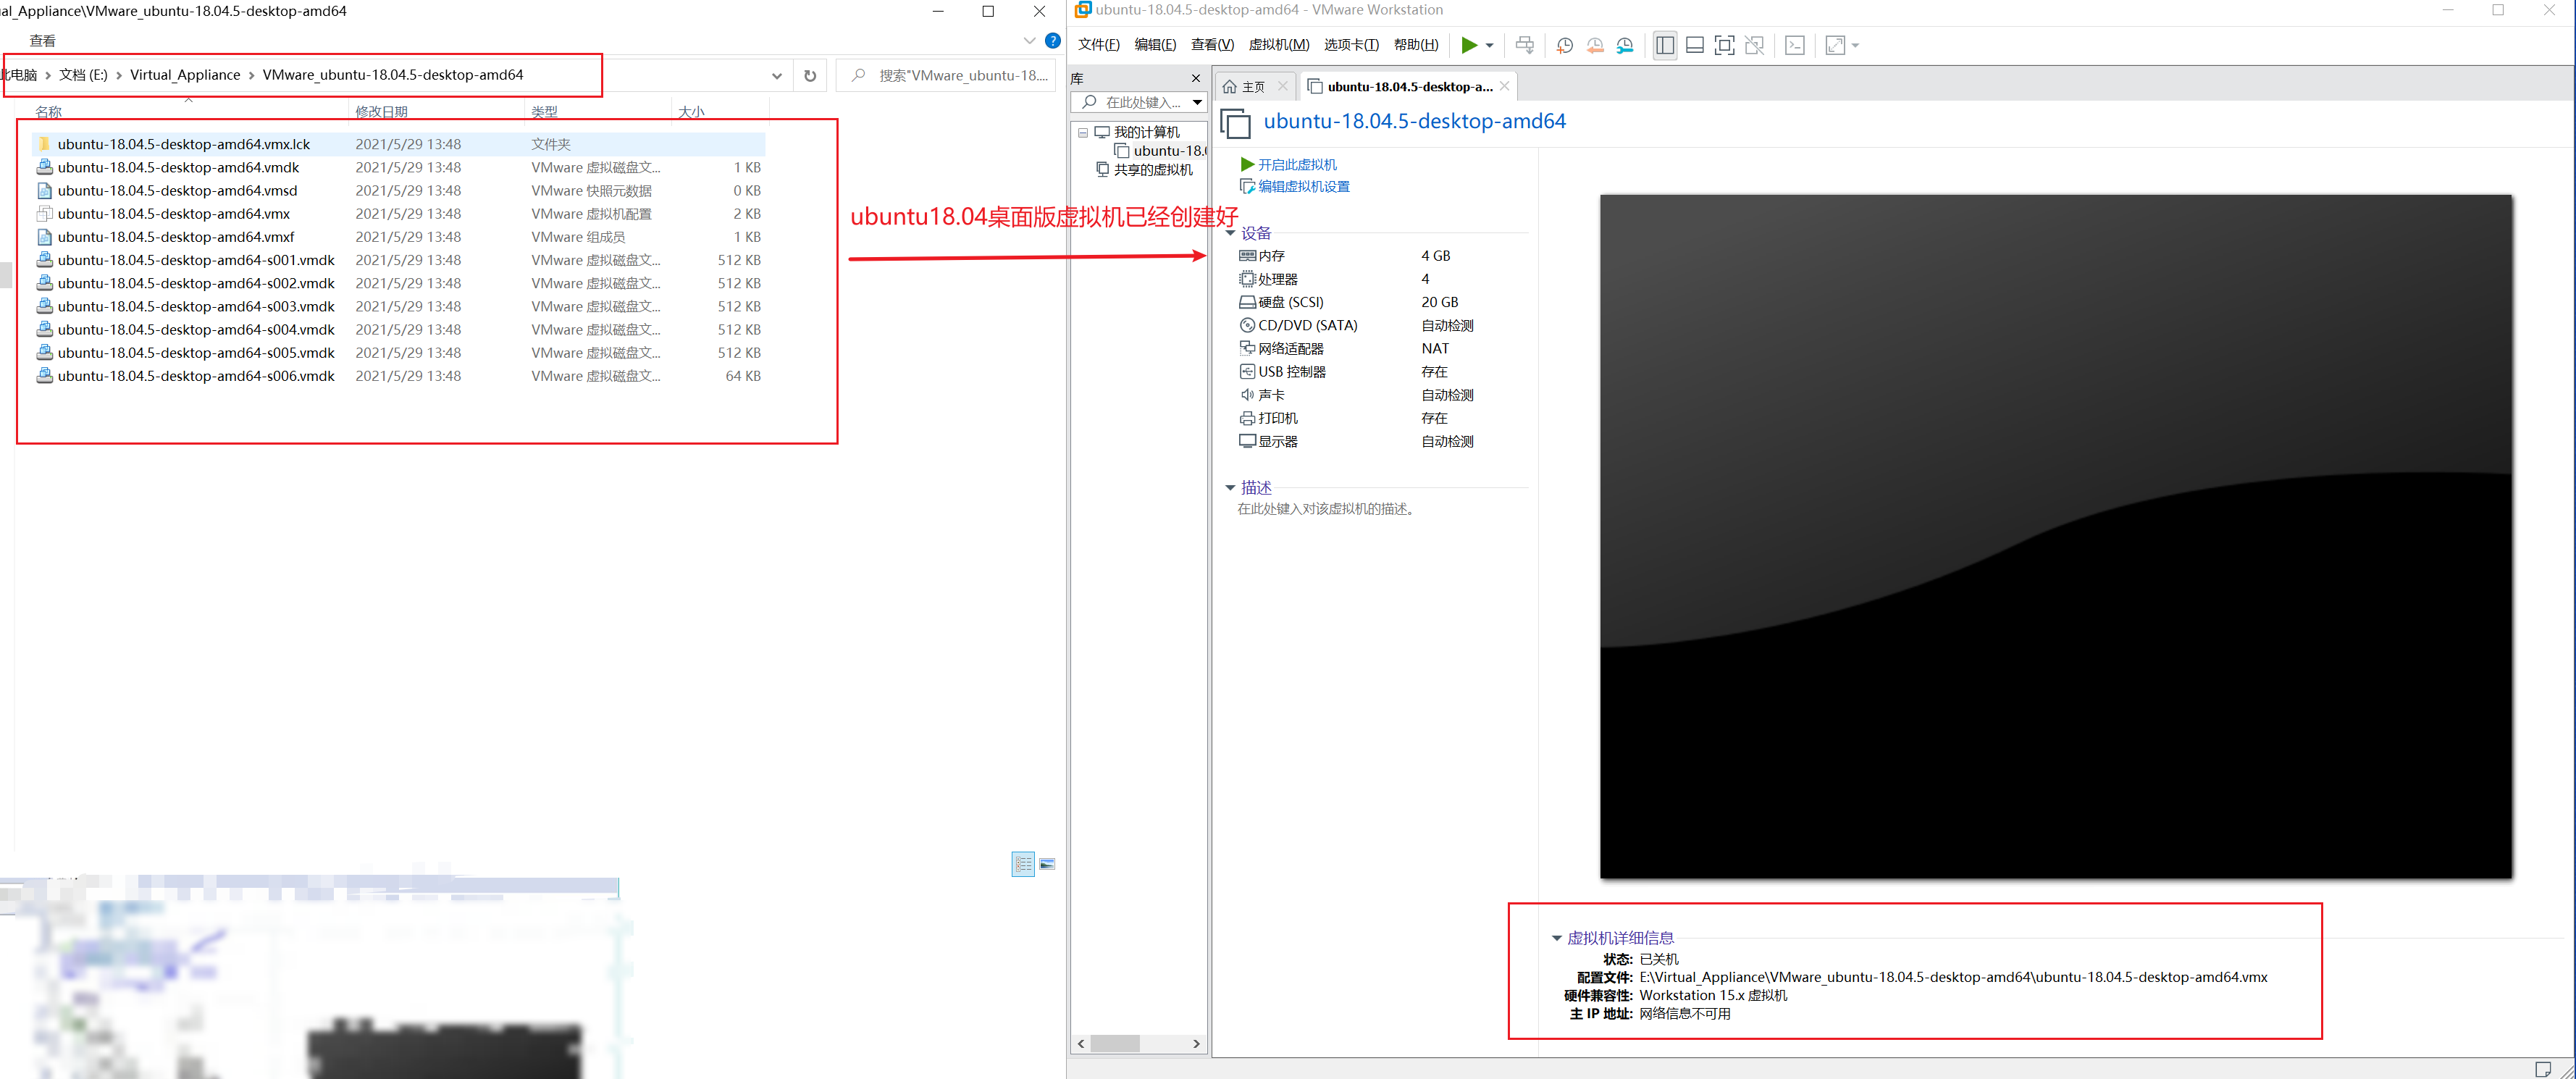Toggle Unity mode icon
Screen dimensions: 2576x1079
(x=1754, y=45)
